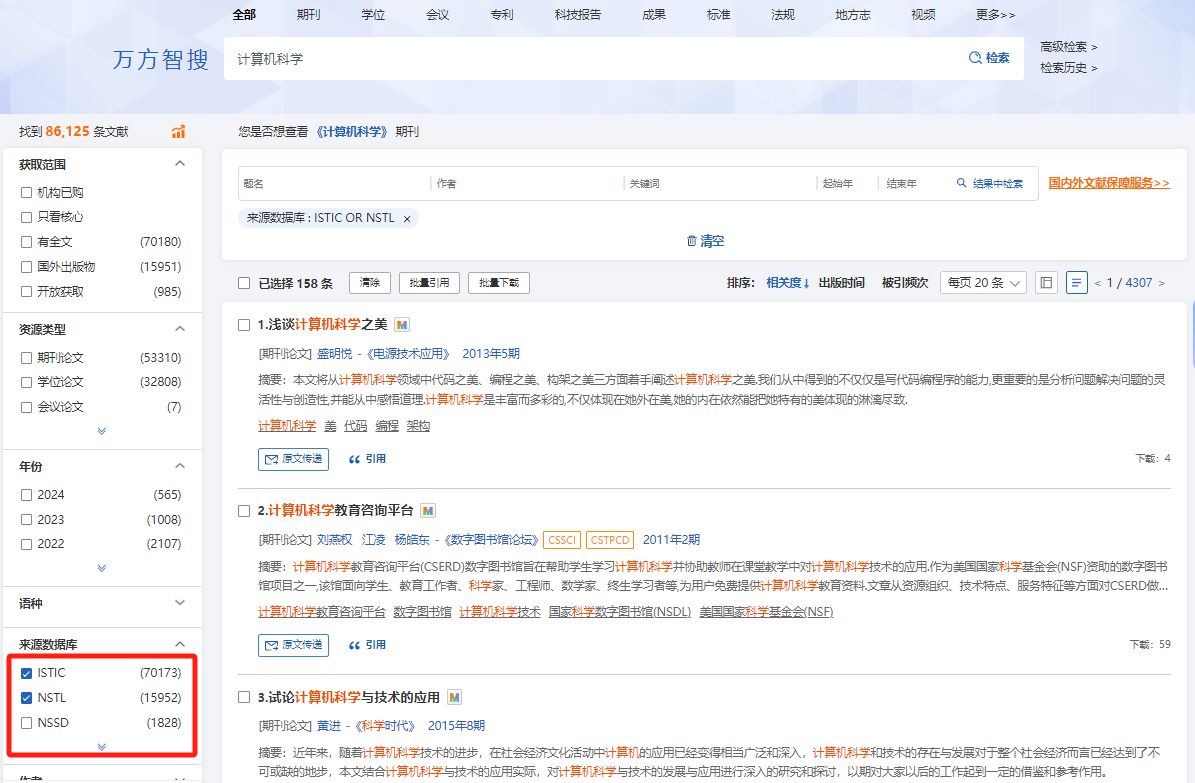Sort results by 被引频次
Image resolution: width=1195 pixels, height=783 pixels.
(905, 283)
